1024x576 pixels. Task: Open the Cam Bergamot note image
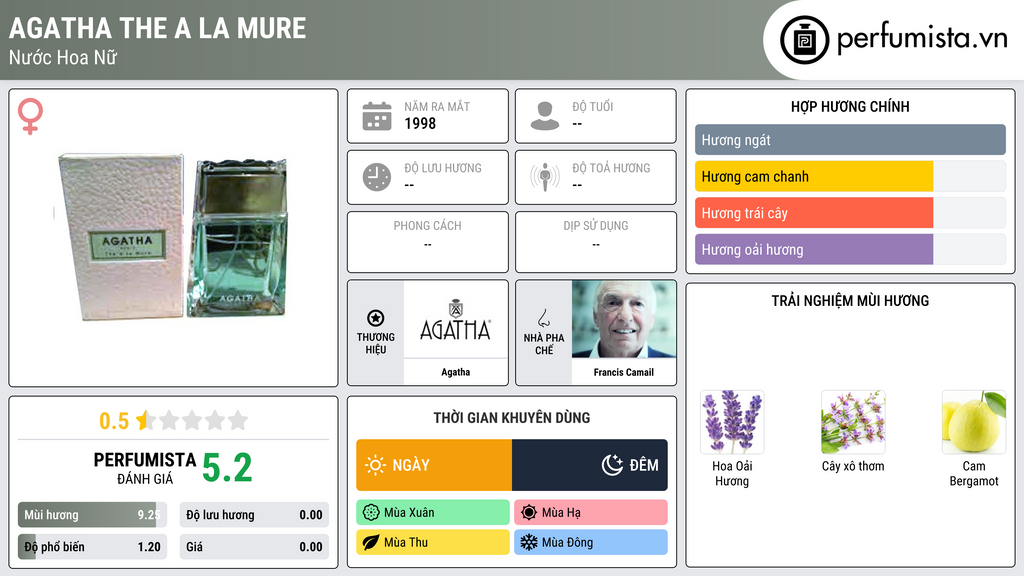[x=974, y=422]
